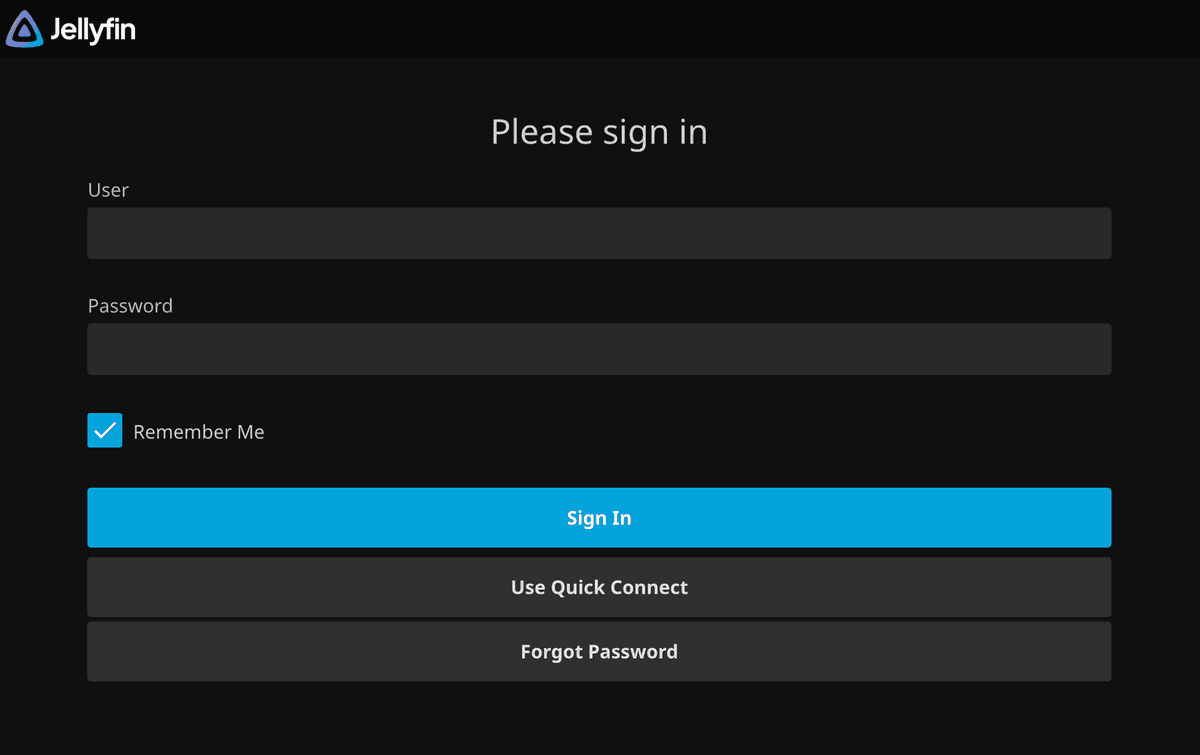Viewport: 1200px width, 755px height.
Task: Focus the Password input field
Action: pyautogui.click(x=599, y=349)
